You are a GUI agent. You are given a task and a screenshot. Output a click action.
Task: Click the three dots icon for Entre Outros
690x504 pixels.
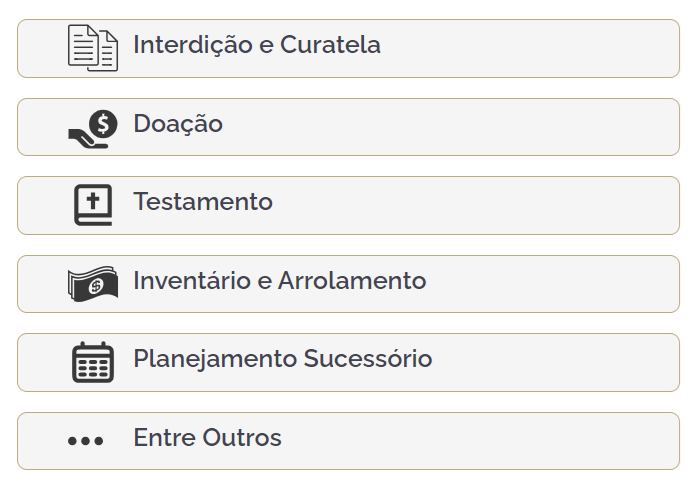[85, 440]
